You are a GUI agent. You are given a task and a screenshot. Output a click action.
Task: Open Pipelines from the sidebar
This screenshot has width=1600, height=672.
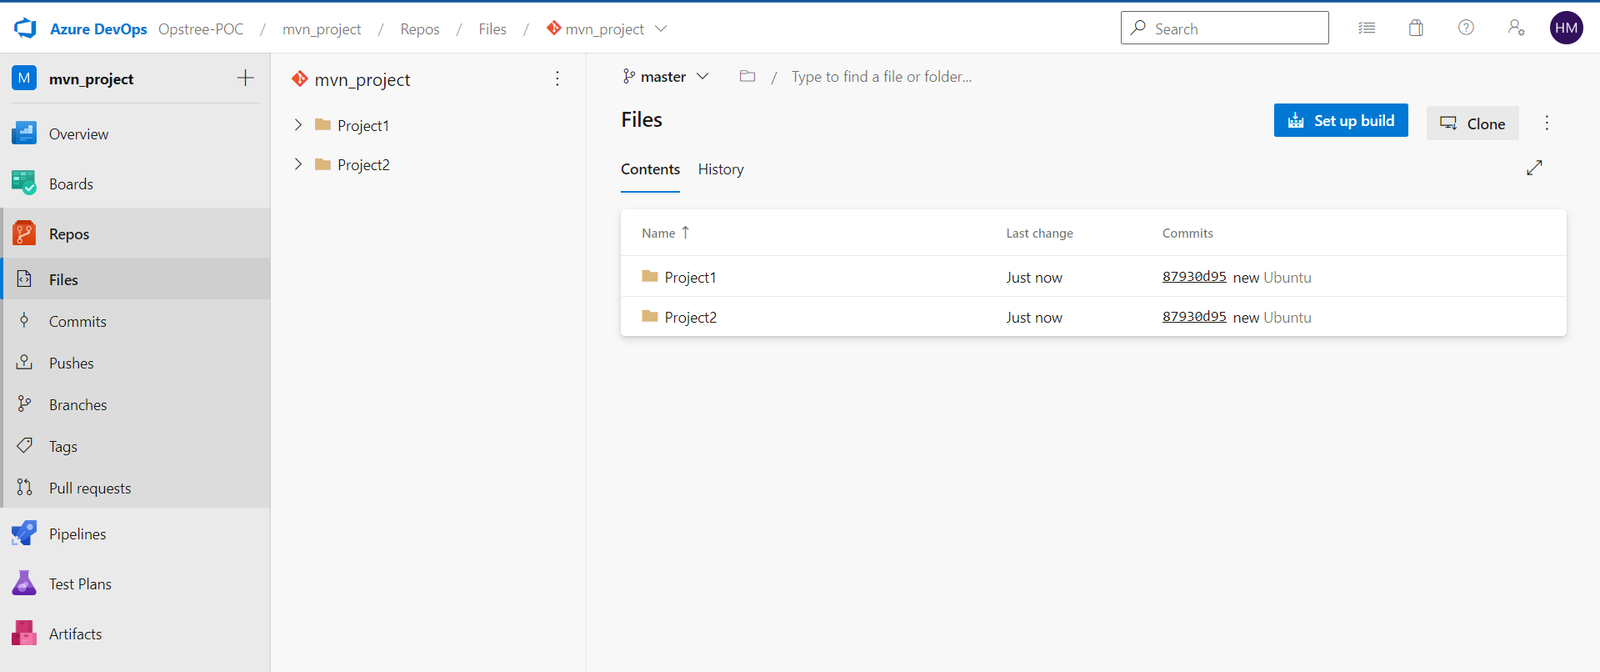click(77, 534)
